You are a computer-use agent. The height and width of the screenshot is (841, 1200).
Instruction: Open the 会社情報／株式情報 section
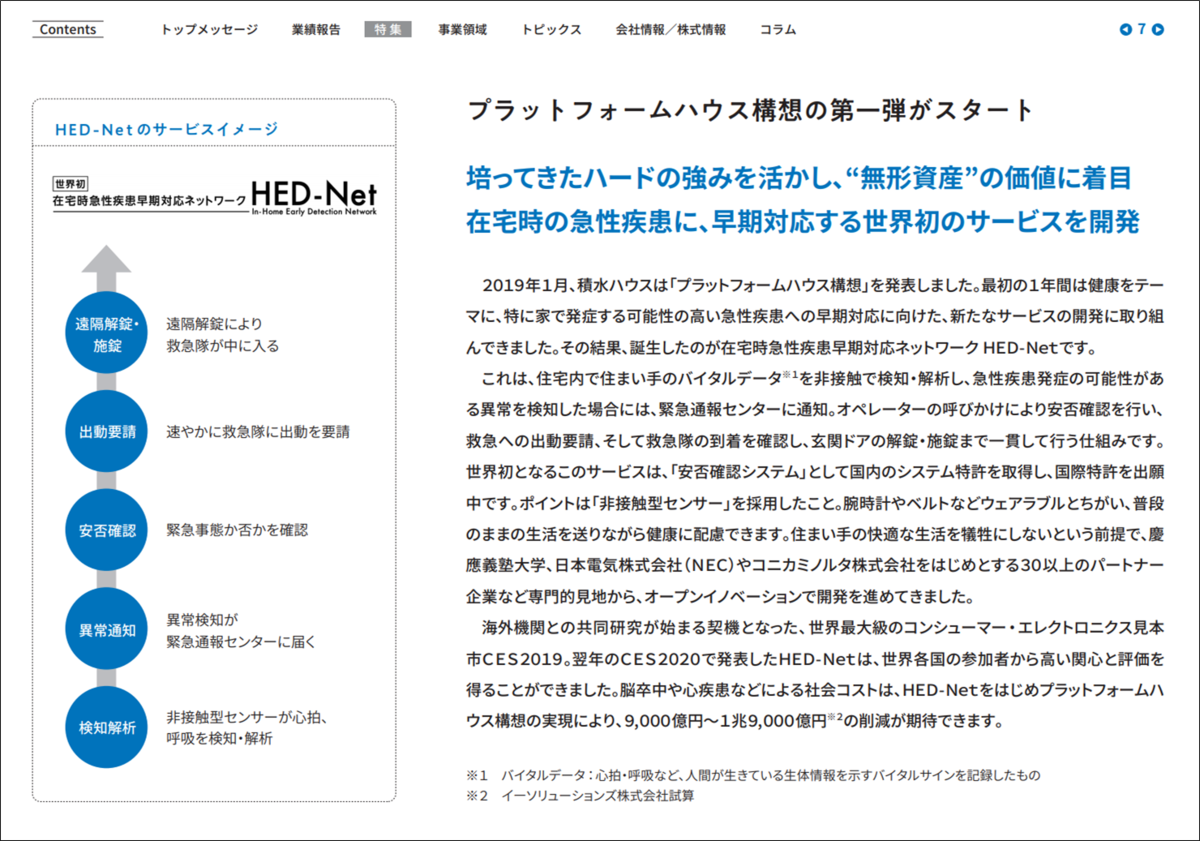[671, 29]
